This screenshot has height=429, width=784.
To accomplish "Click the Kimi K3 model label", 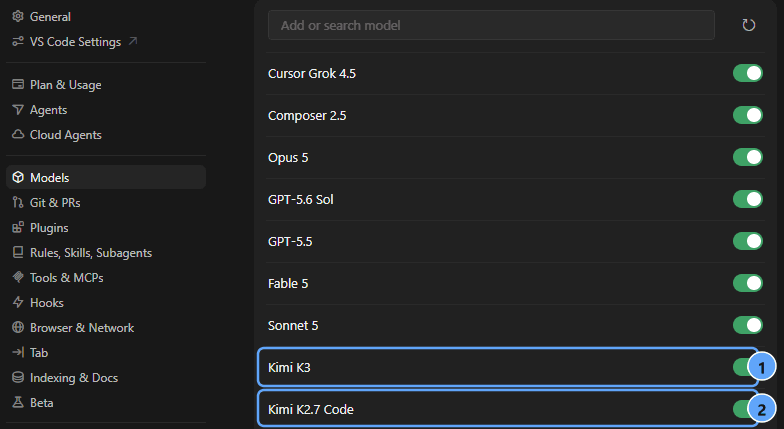I will click(x=289, y=368).
